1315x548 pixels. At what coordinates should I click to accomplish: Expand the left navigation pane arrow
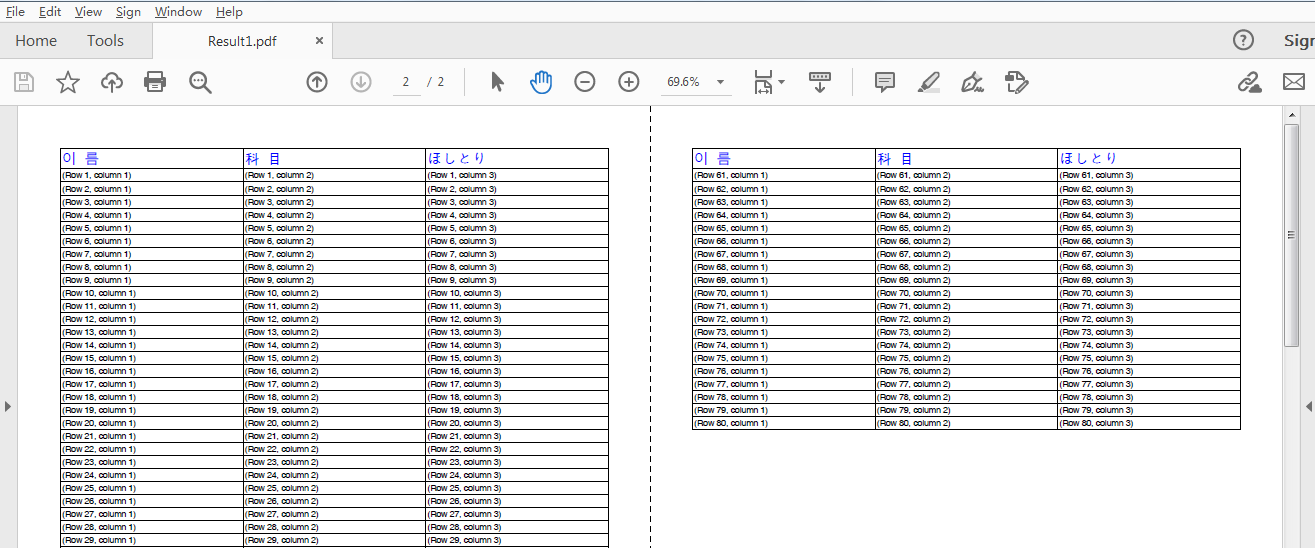[8, 406]
